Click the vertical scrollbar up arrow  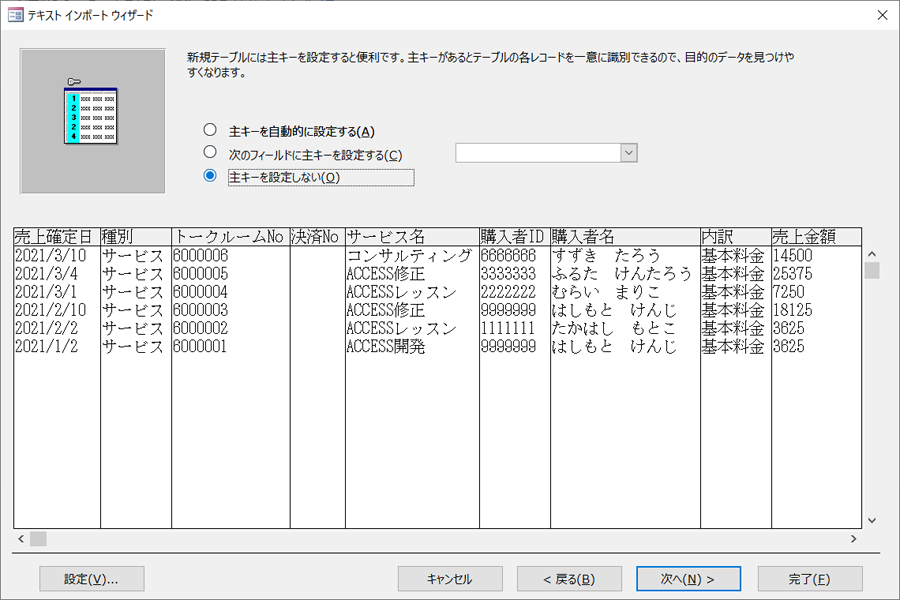coord(871,254)
